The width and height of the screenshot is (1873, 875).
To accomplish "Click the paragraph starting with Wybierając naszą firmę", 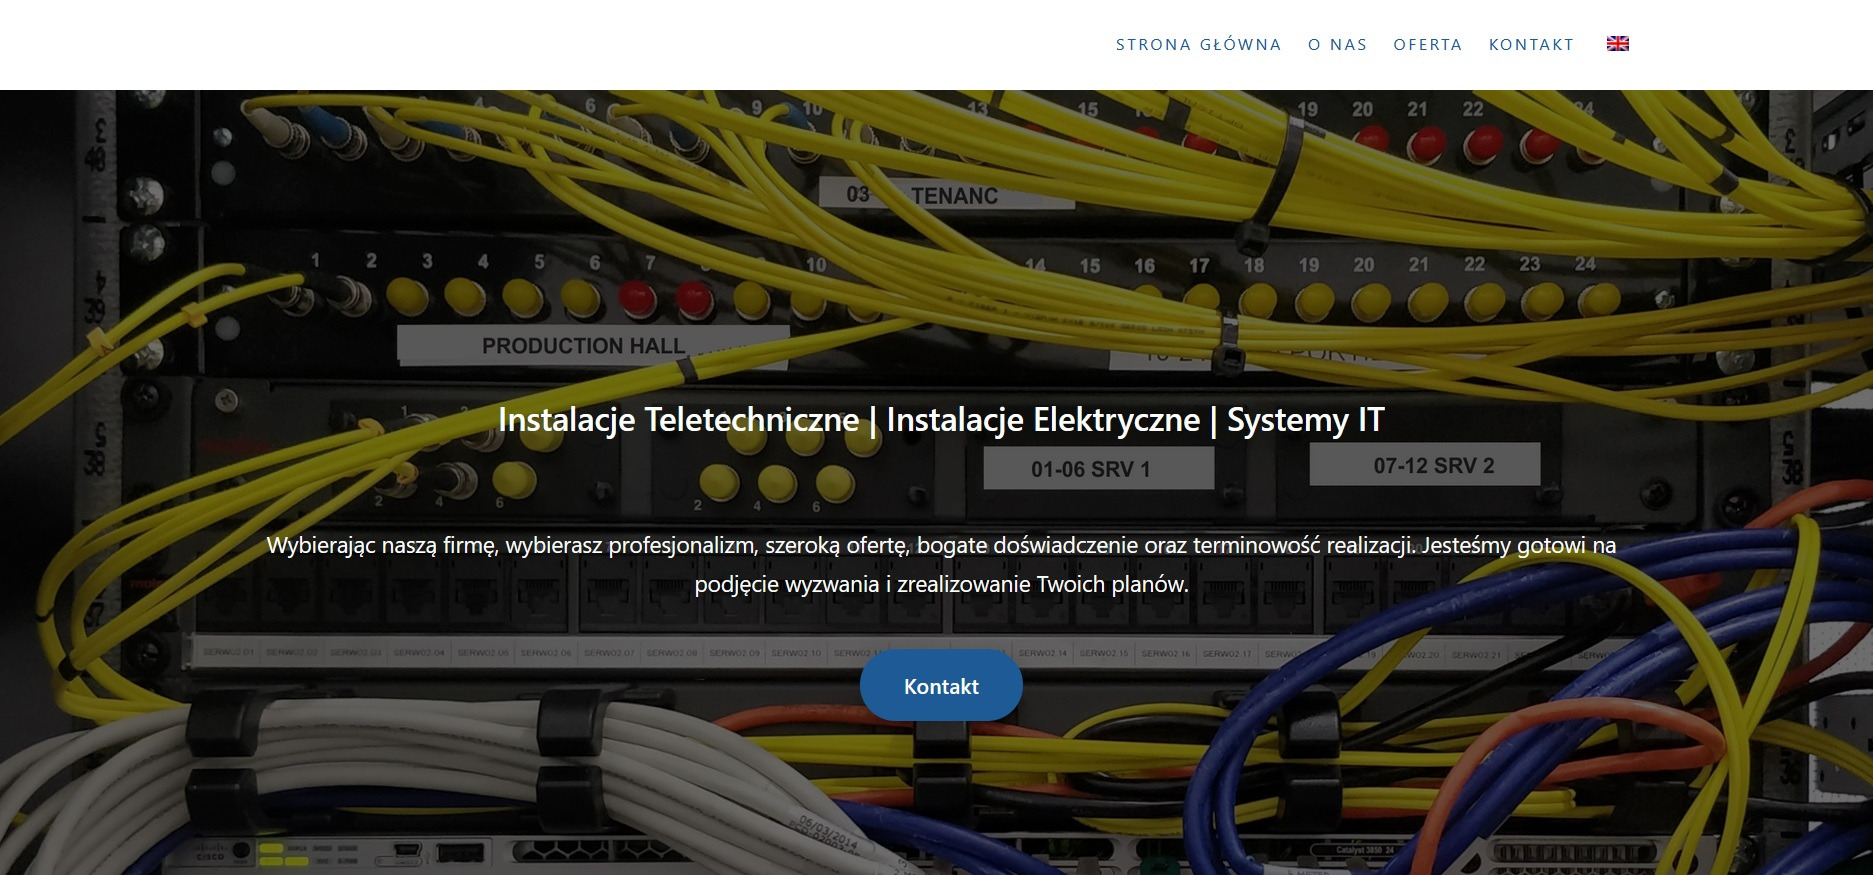I will (x=940, y=564).
